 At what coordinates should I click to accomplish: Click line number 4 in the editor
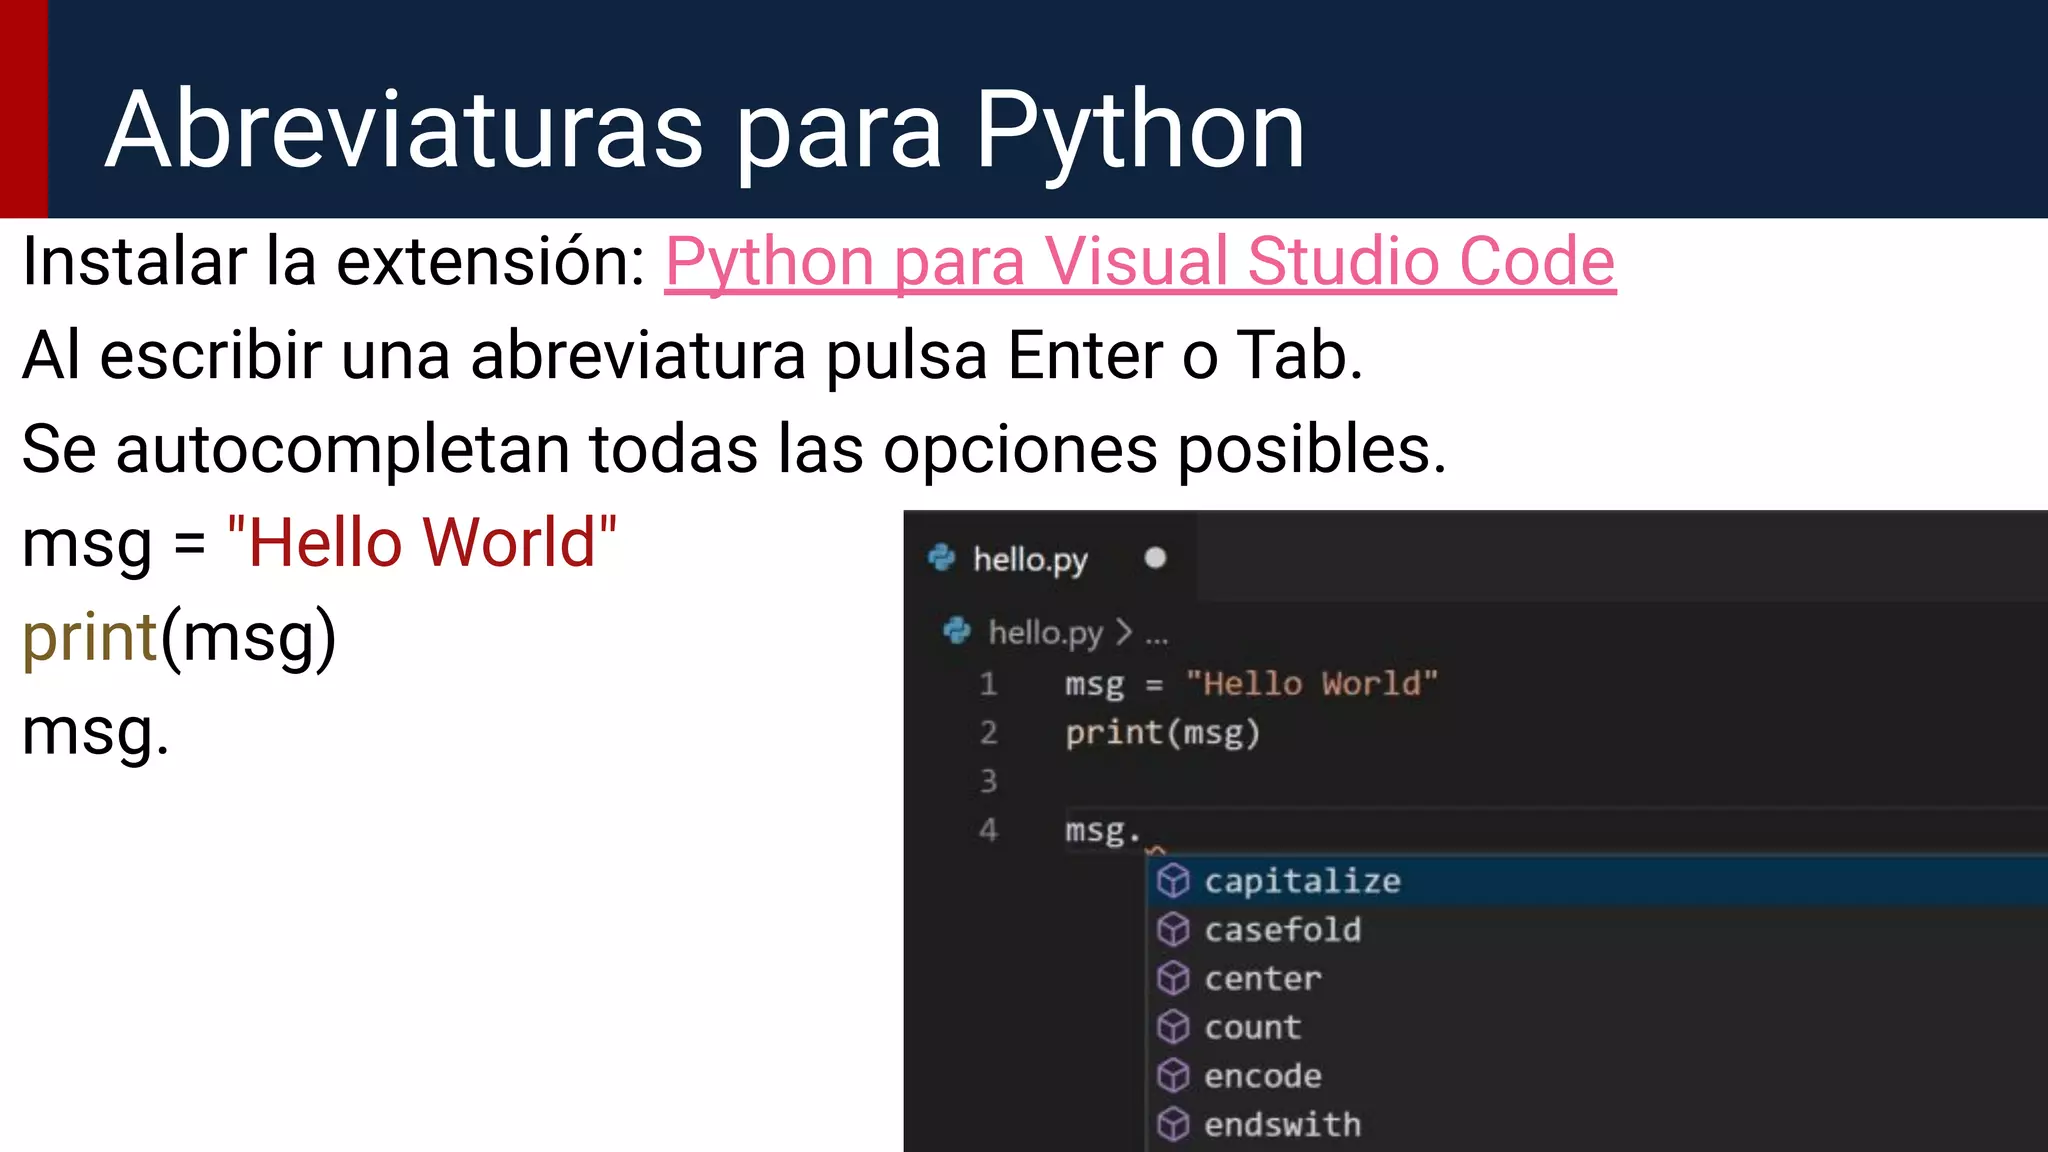(988, 830)
